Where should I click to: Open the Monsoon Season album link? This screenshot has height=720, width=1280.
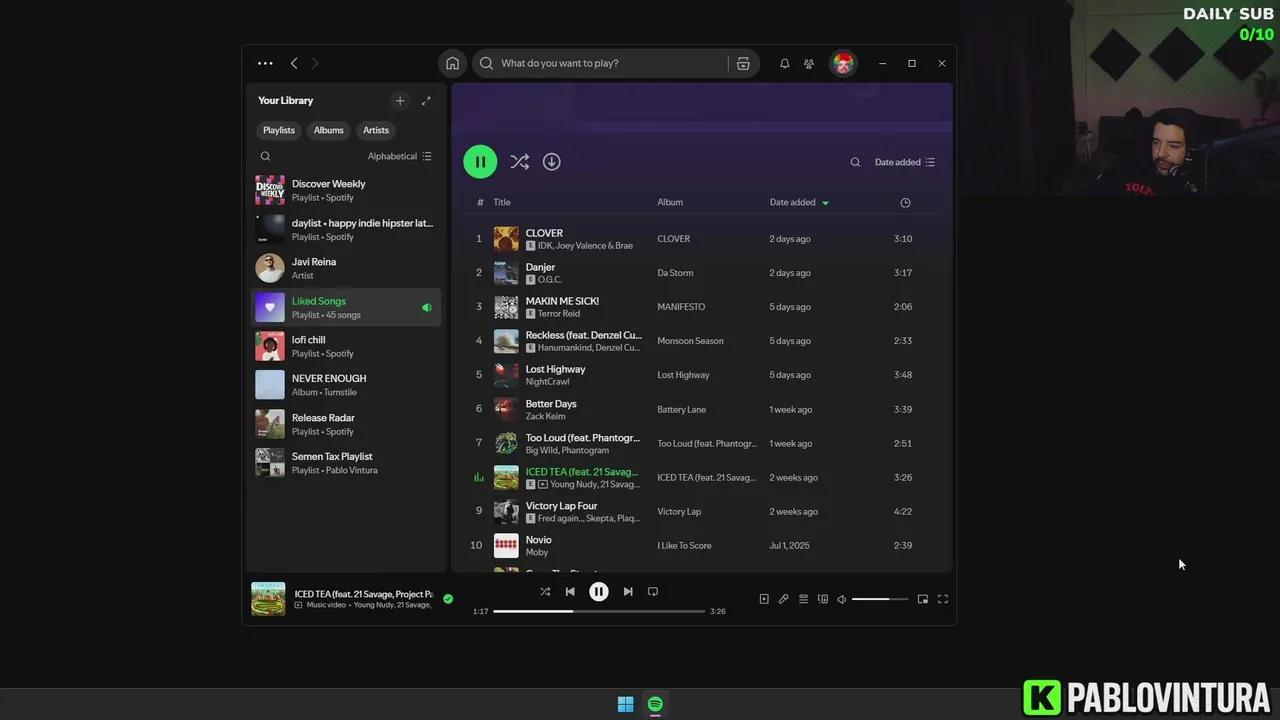(x=690, y=341)
